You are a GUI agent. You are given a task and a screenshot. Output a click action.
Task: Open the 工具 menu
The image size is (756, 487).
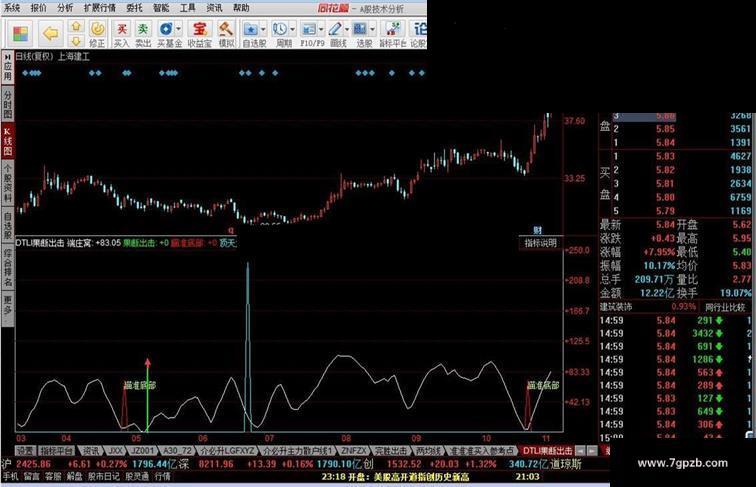(188, 8)
